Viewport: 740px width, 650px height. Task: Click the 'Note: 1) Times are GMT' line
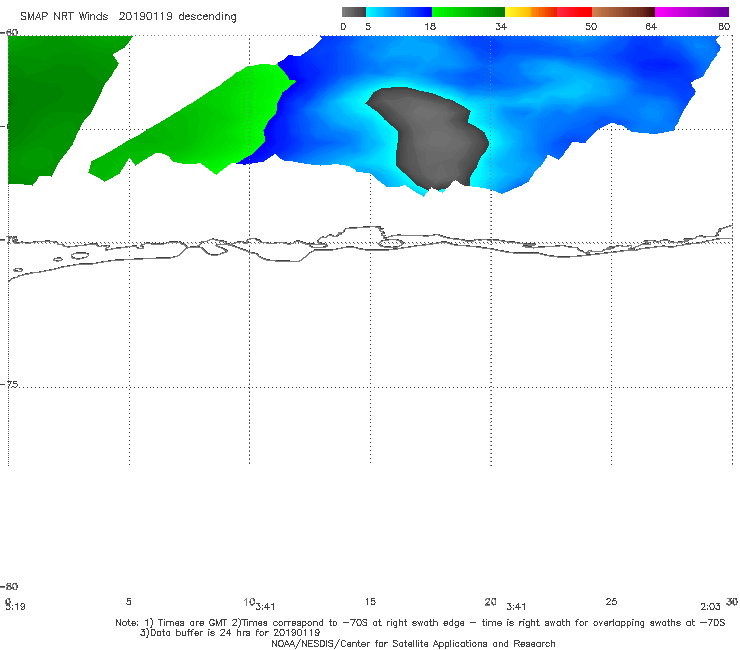[420, 623]
